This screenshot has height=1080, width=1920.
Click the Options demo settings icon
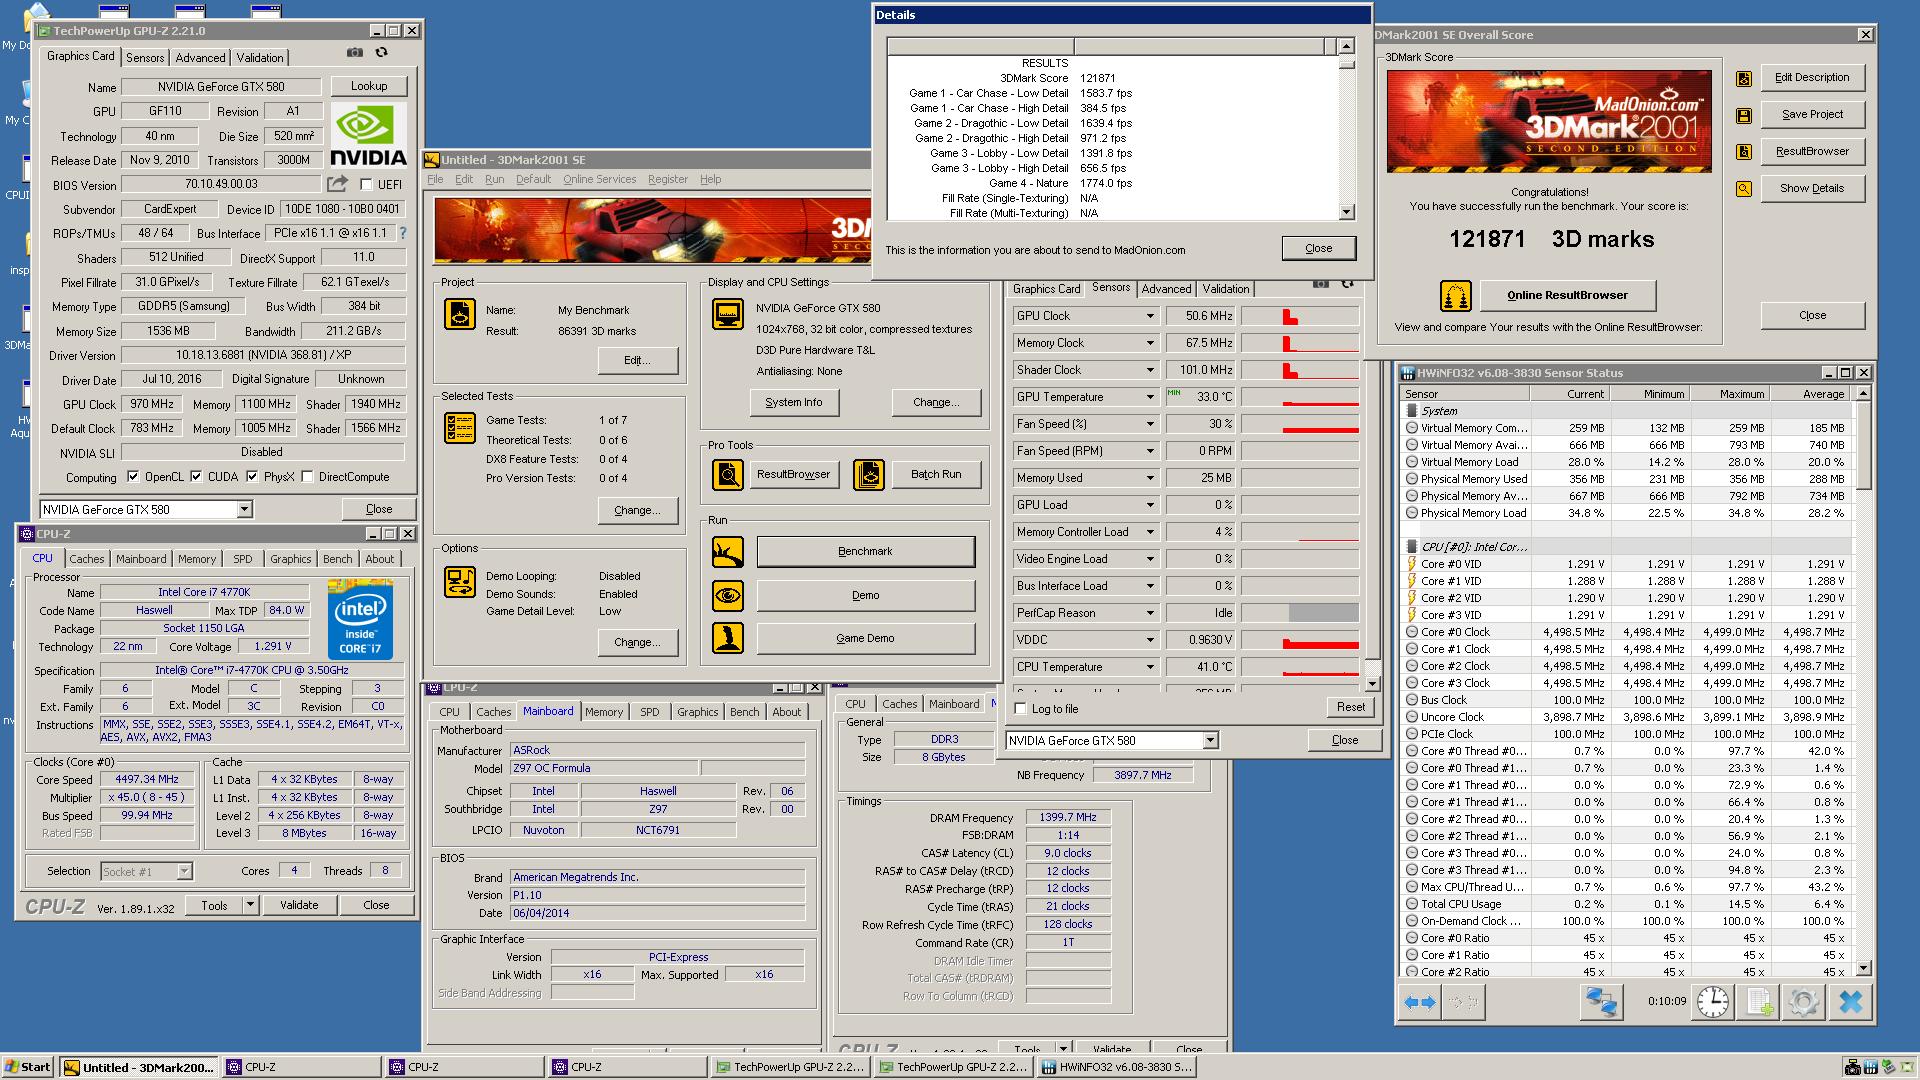[x=461, y=582]
